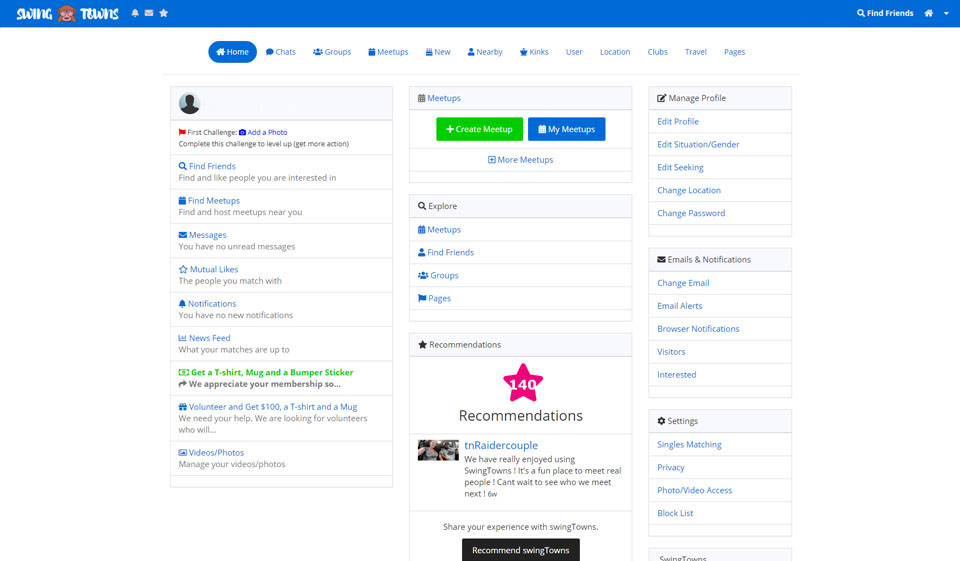
Task: Click the star icon in top bar
Action: click(163, 13)
